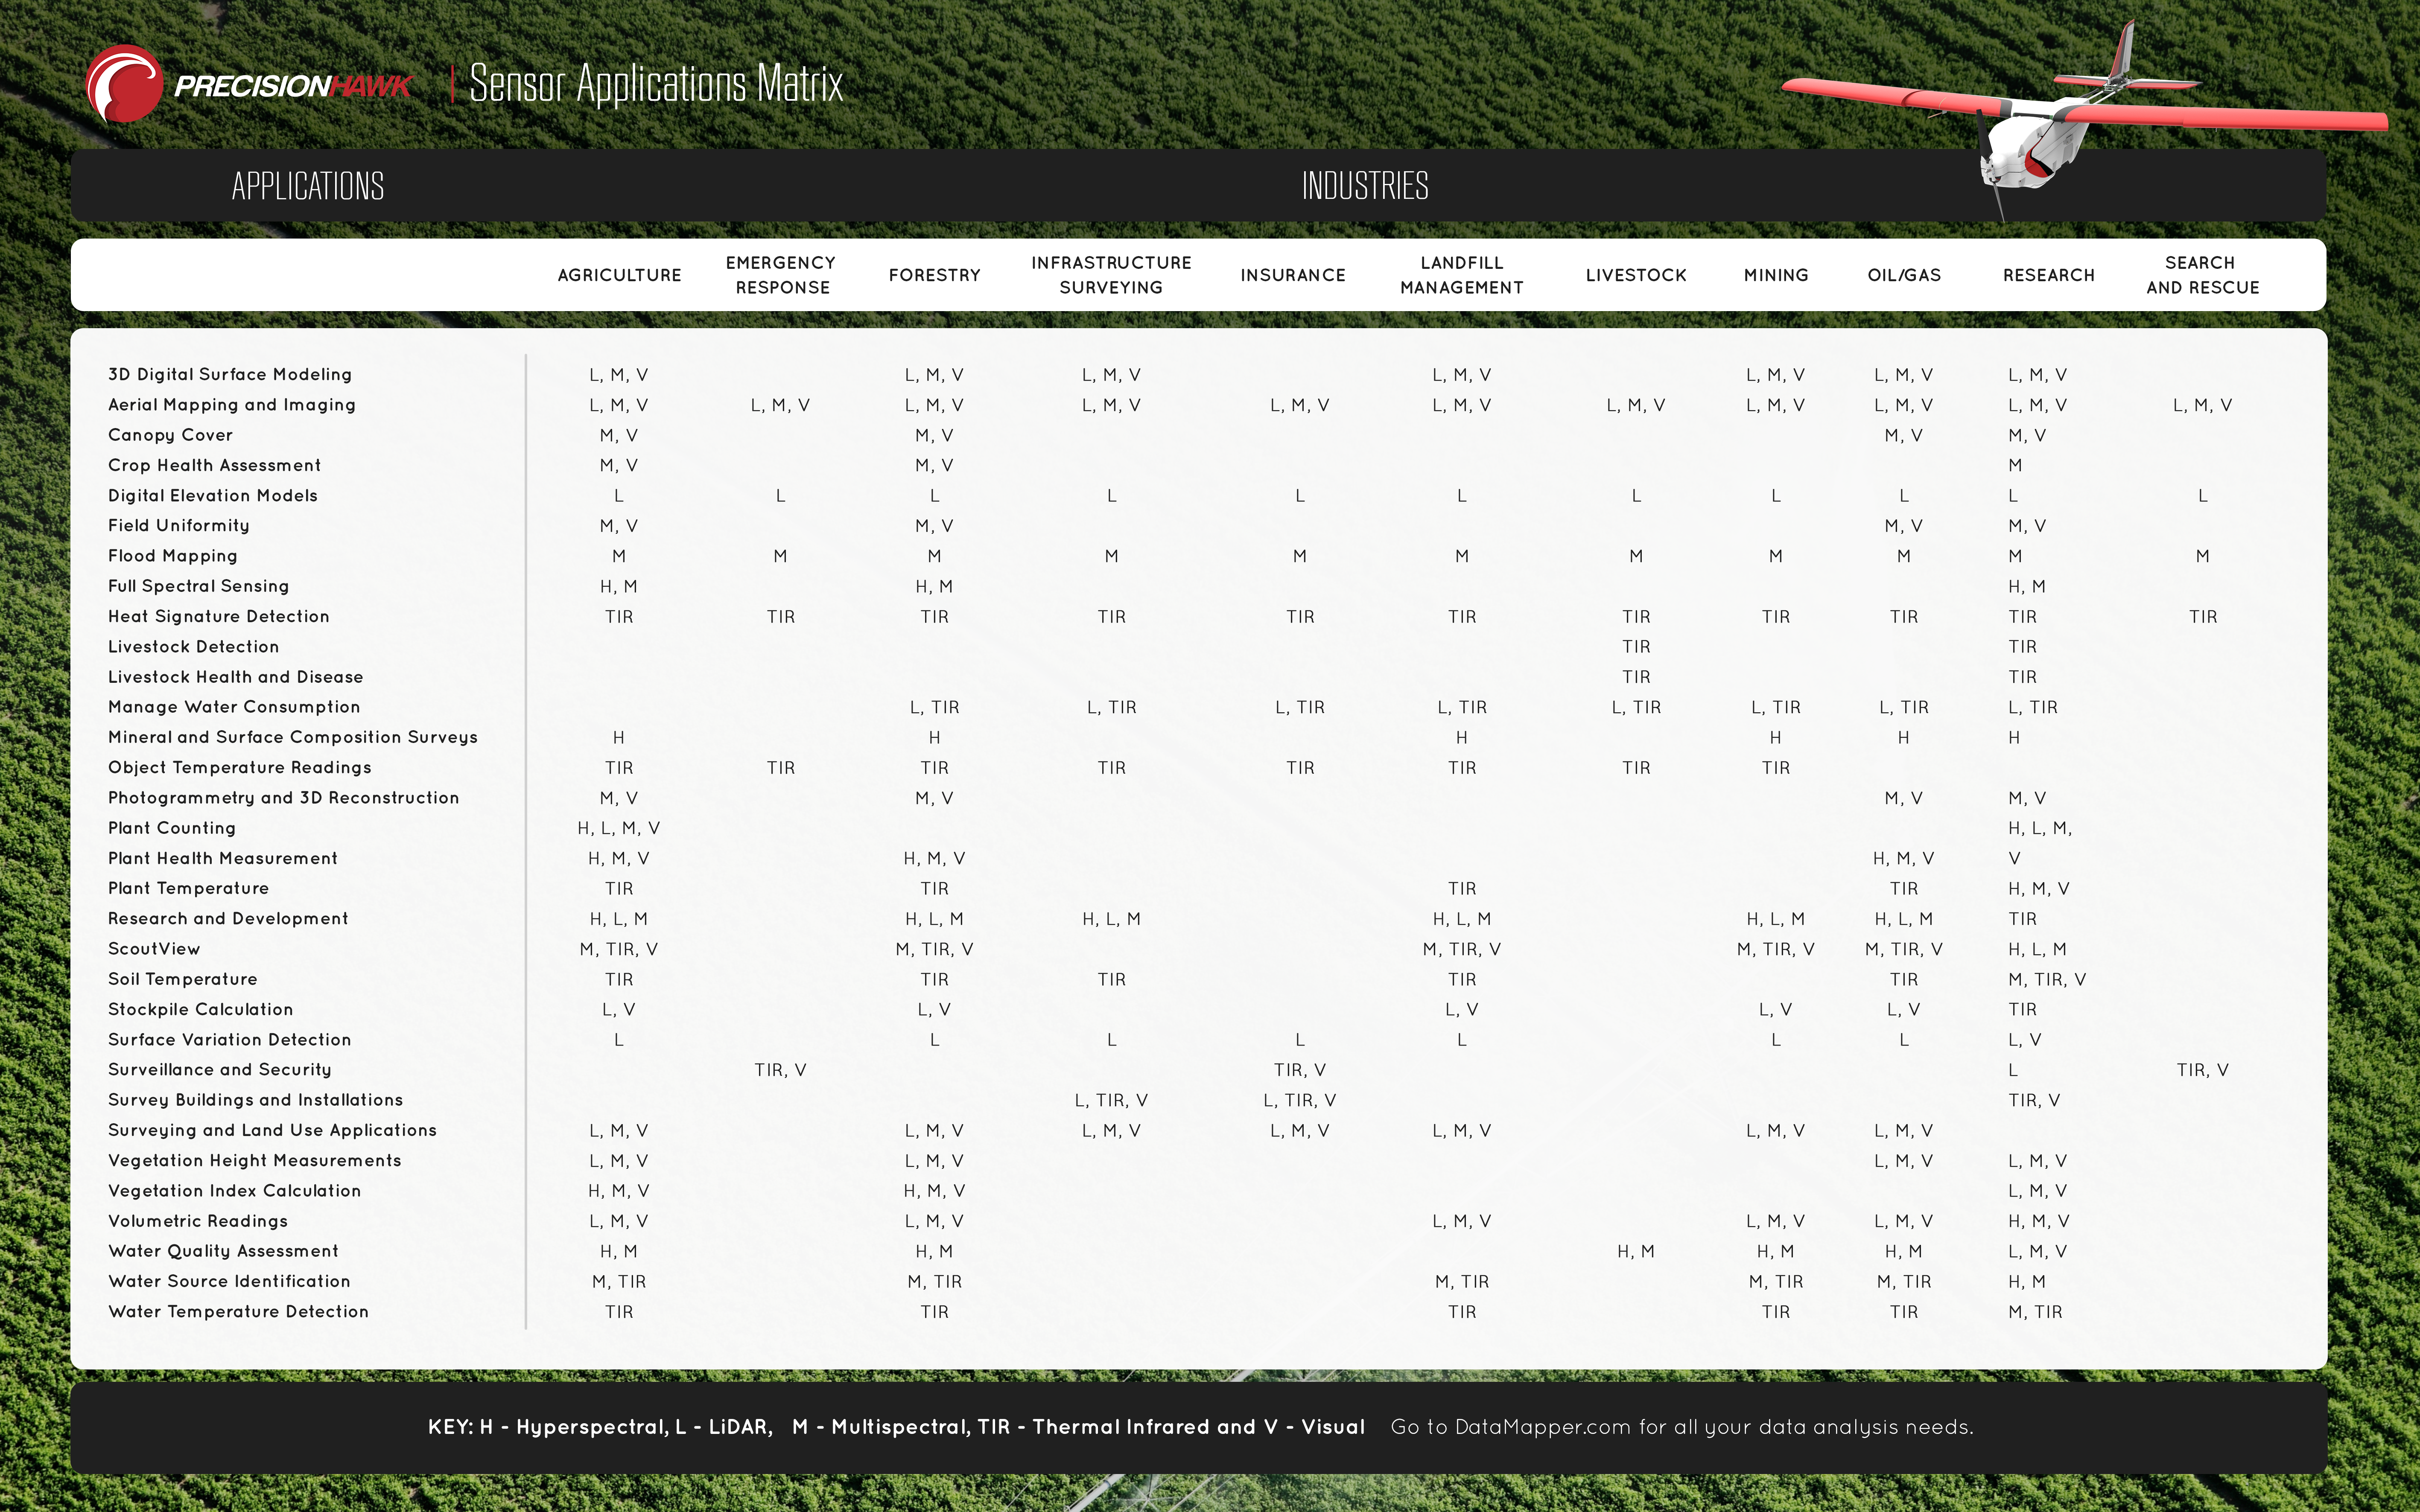Click the ScoutView row label

coord(154,949)
